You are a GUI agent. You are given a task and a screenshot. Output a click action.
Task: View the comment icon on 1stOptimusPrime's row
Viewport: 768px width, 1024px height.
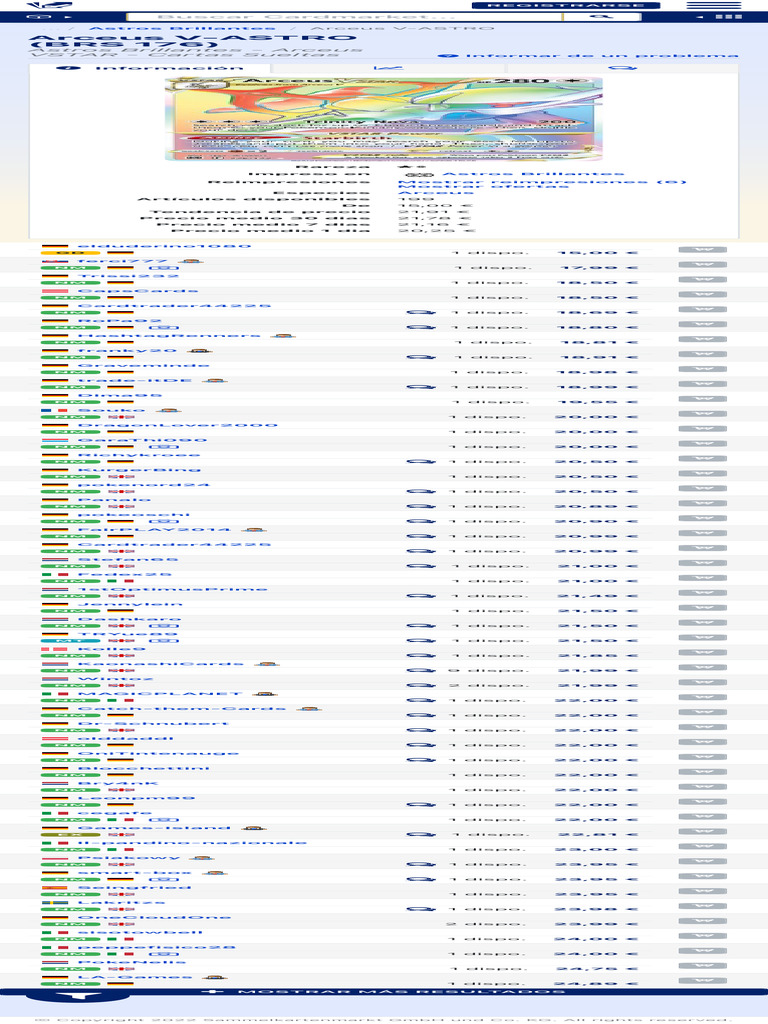pos(421,596)
